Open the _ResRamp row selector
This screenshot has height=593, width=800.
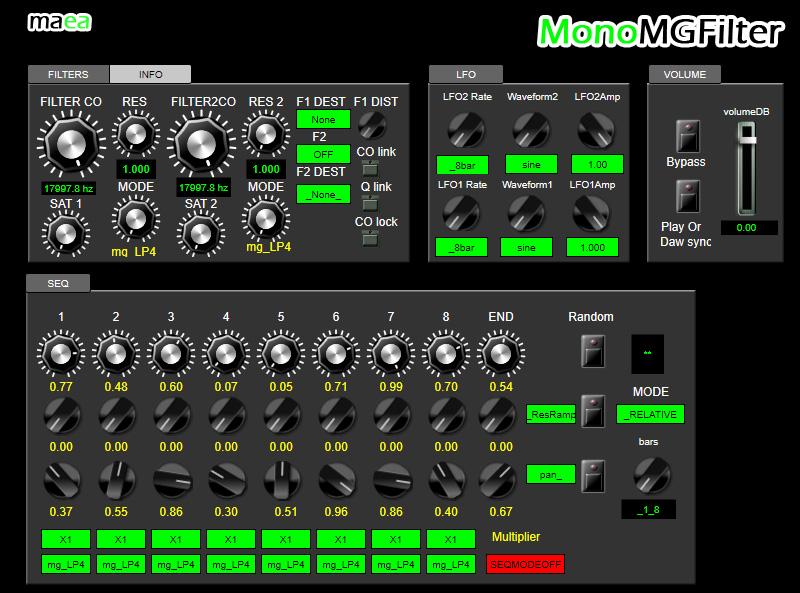coord(551,414)
